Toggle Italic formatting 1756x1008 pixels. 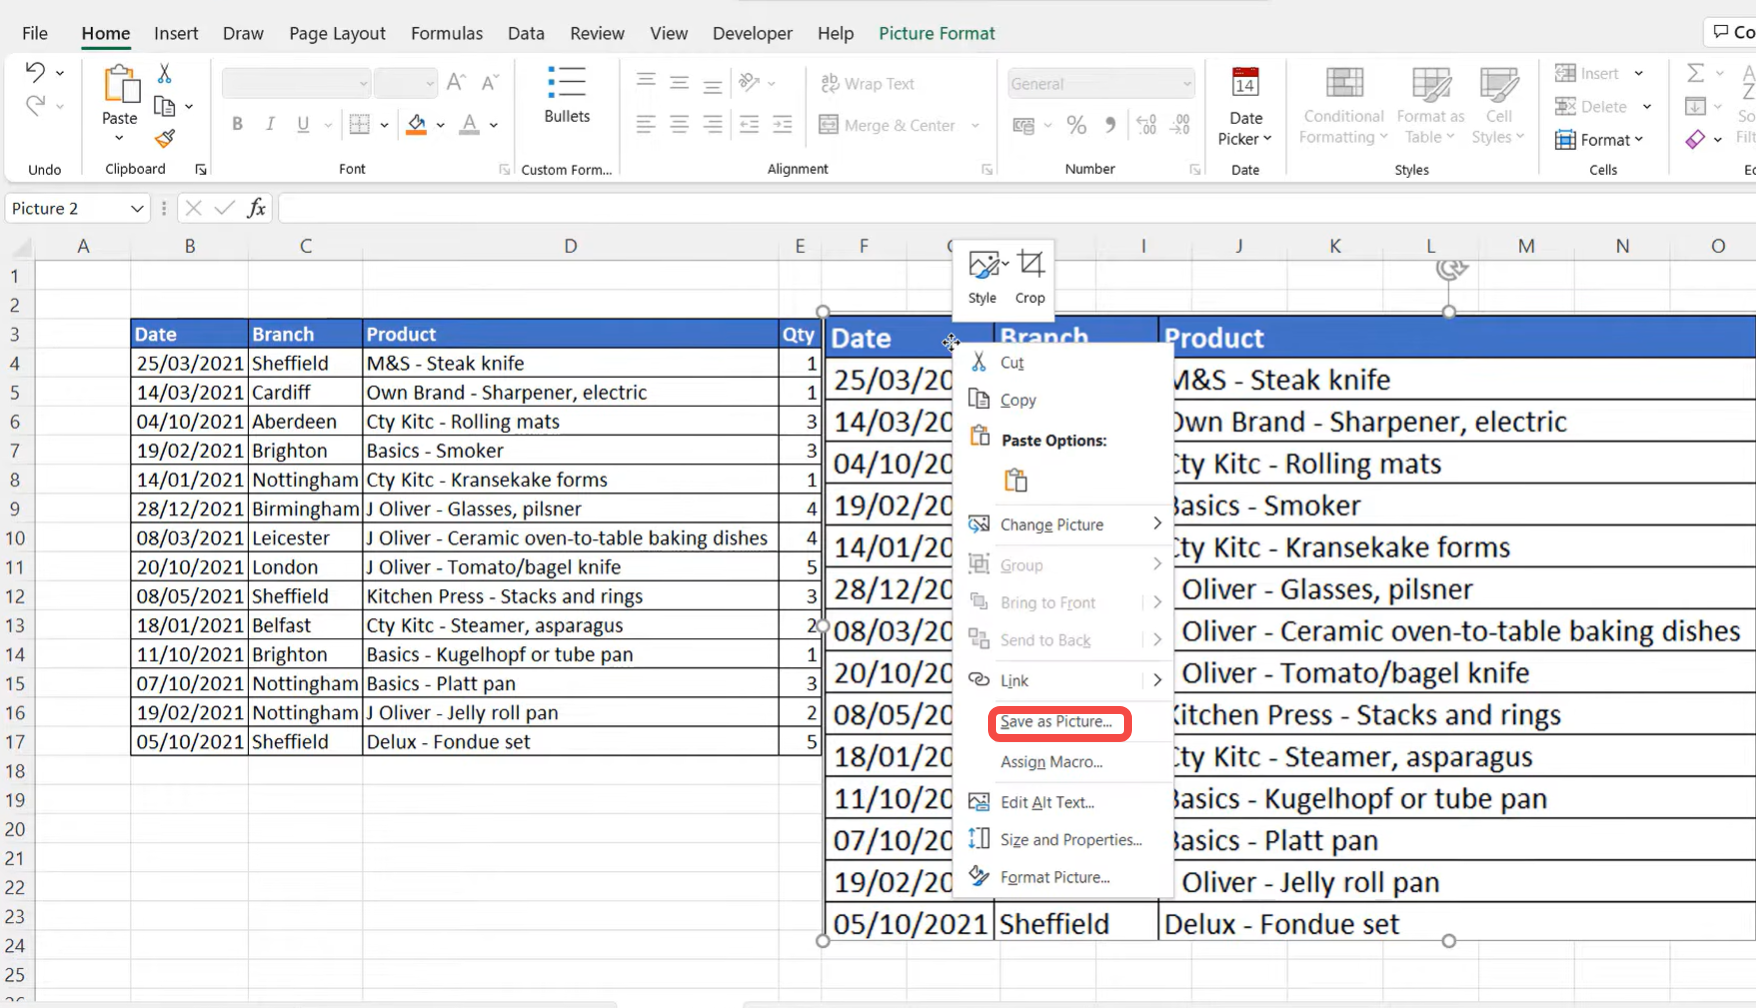(x=270, y=124)
